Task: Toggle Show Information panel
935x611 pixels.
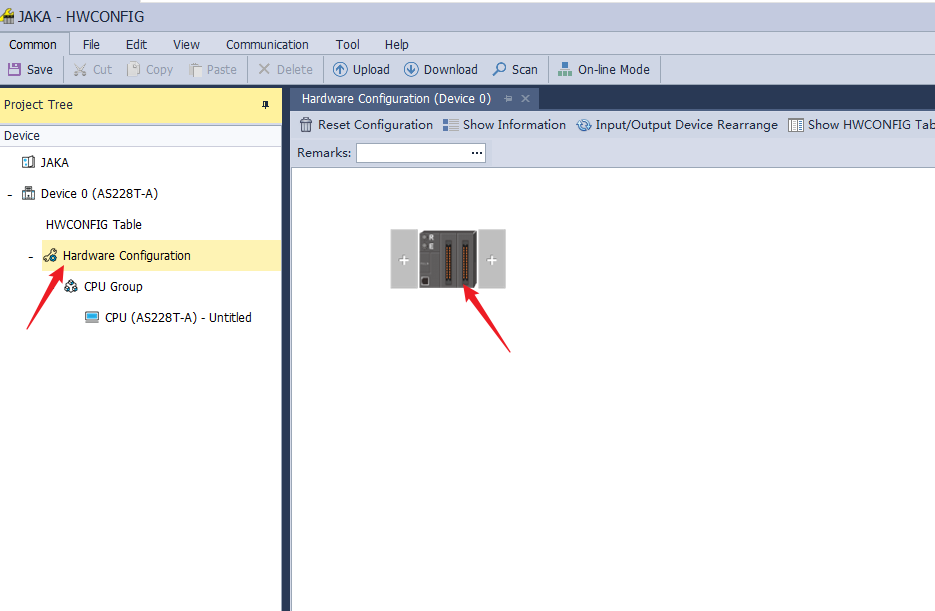Action: tap(451, 125)
